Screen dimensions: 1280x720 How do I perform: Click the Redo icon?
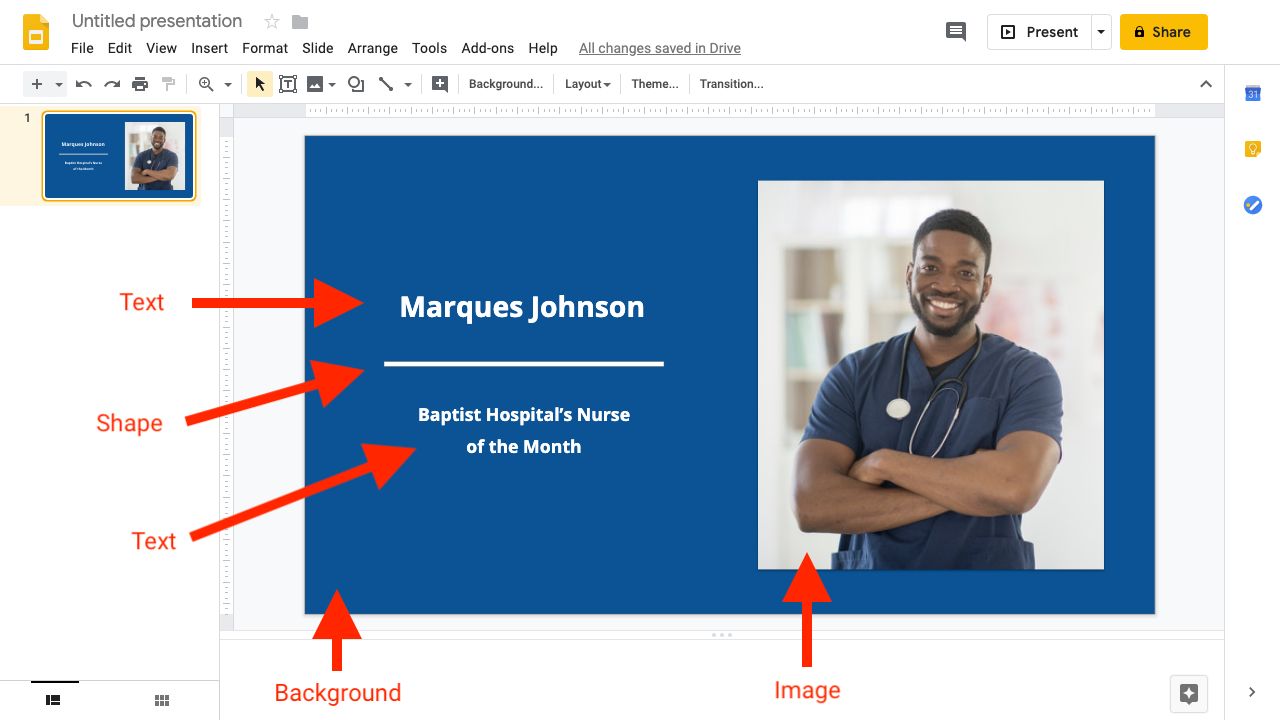tap(112, 84)
